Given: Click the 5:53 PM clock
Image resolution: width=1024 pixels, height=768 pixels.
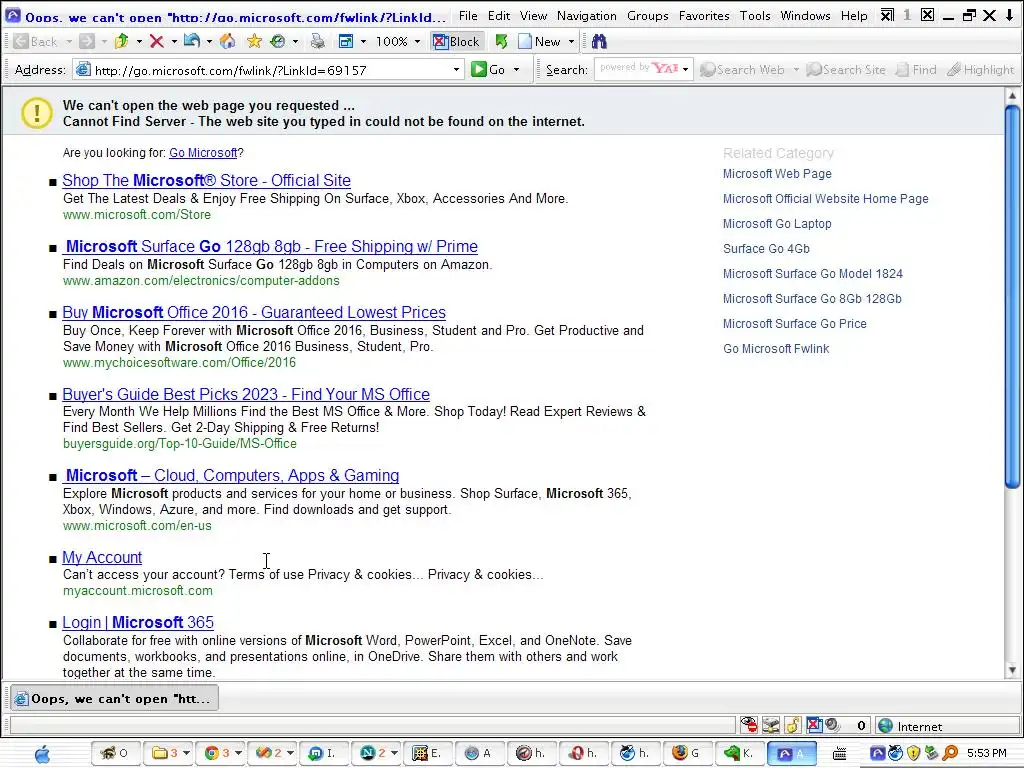Looking at the screenshot, I should (986, 753).
